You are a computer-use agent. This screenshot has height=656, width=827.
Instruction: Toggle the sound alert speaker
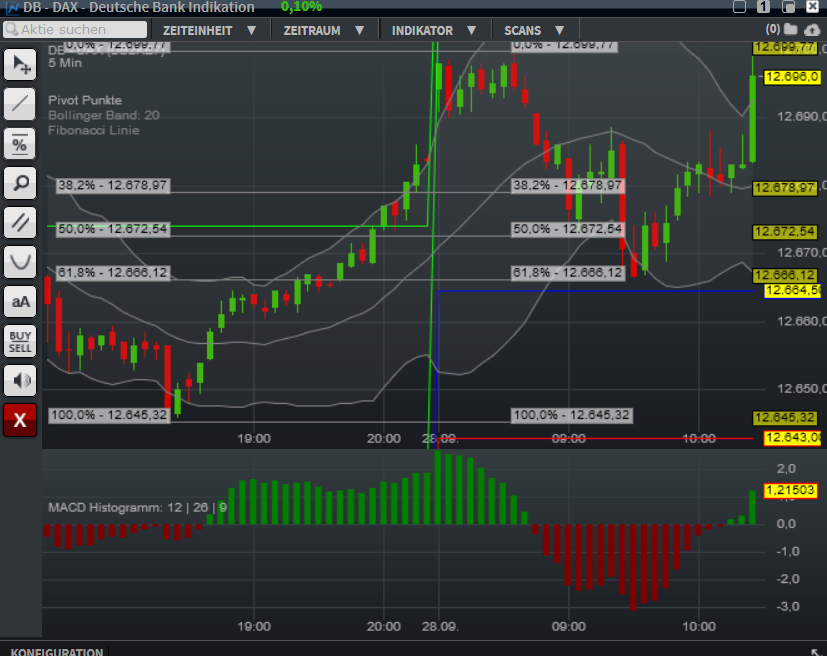pyautogui.click(x=20, y=380)
